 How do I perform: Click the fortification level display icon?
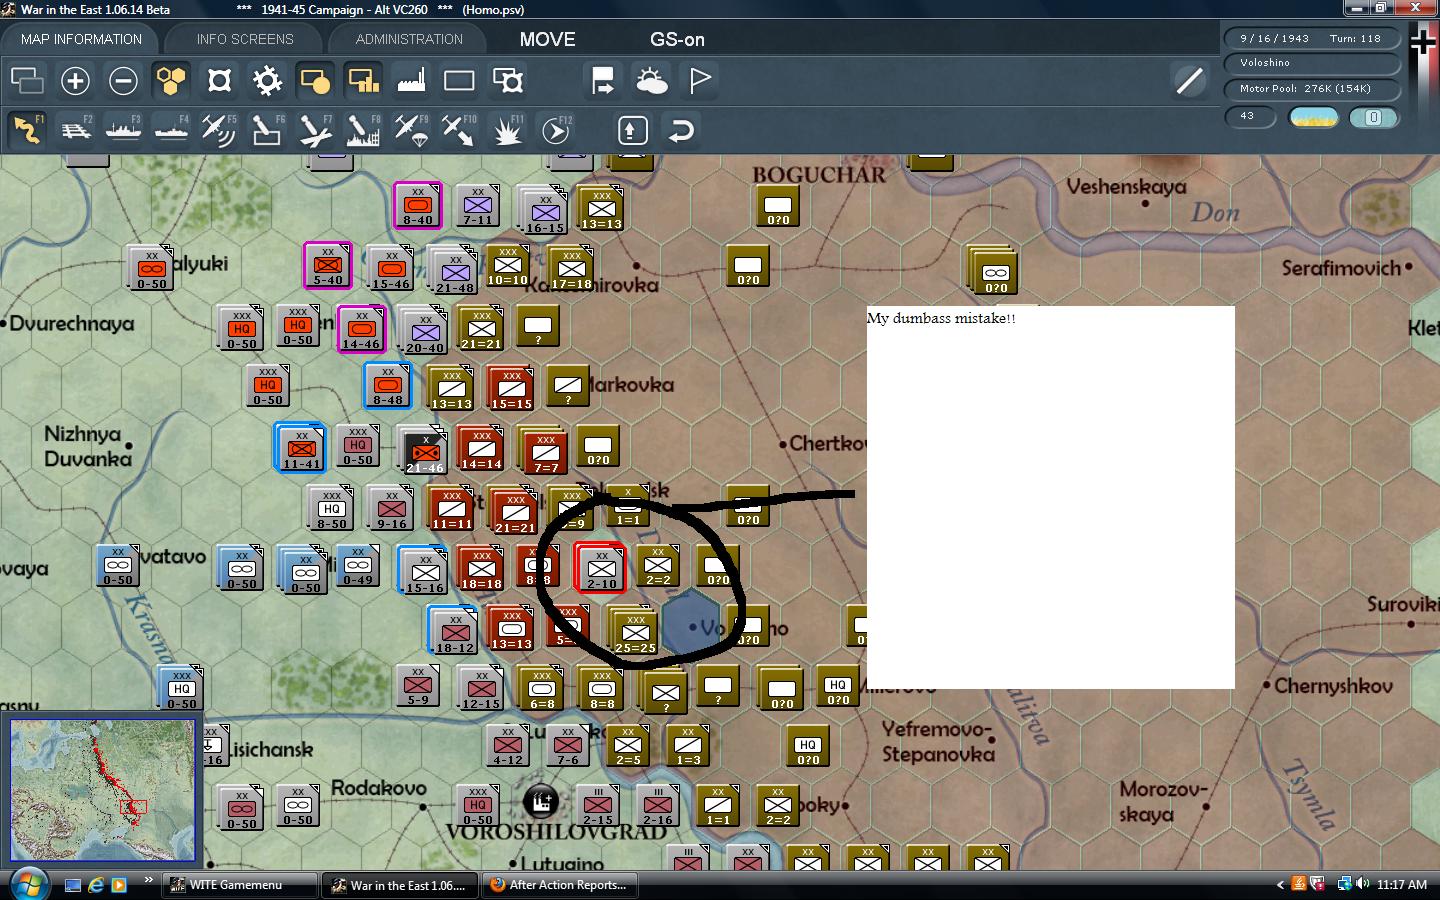tap(219, 80)
